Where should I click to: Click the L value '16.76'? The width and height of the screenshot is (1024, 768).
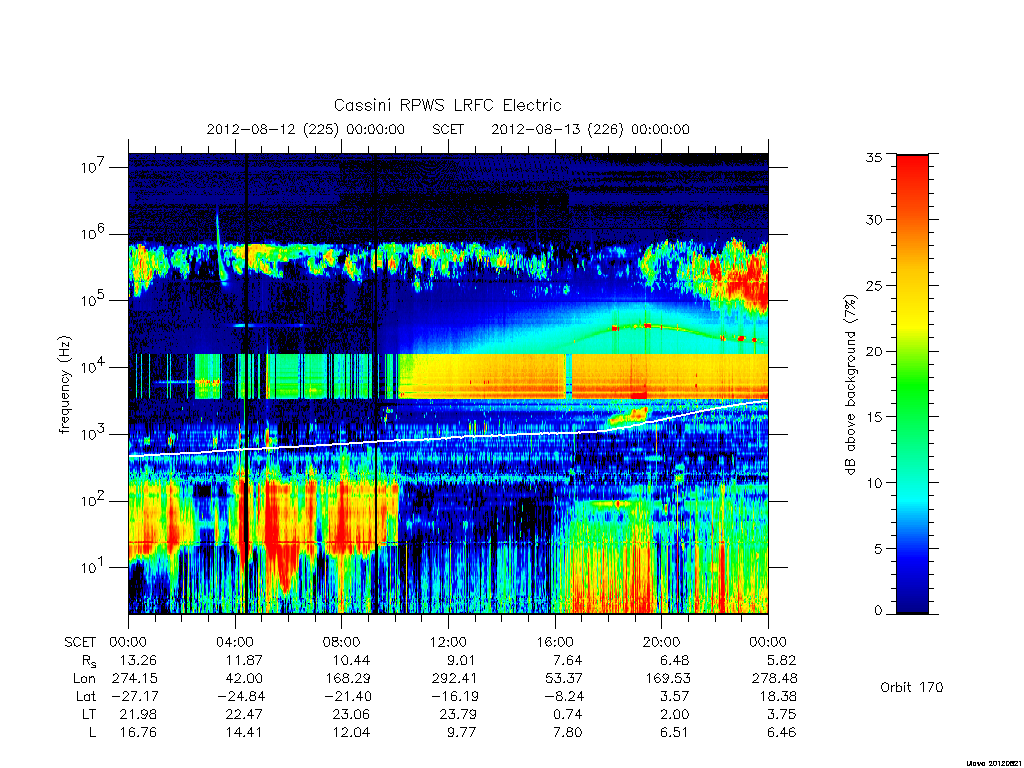coord(138,733)
